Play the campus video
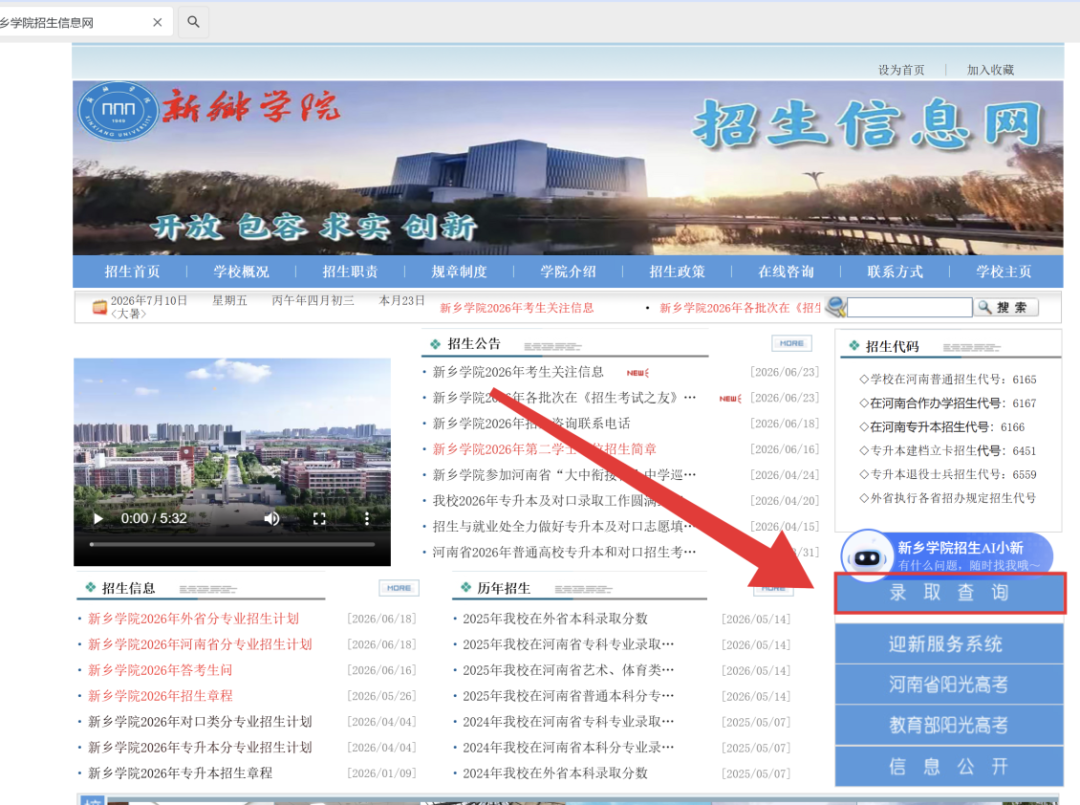Screen dimensions: 1080x805 [98, 519]
